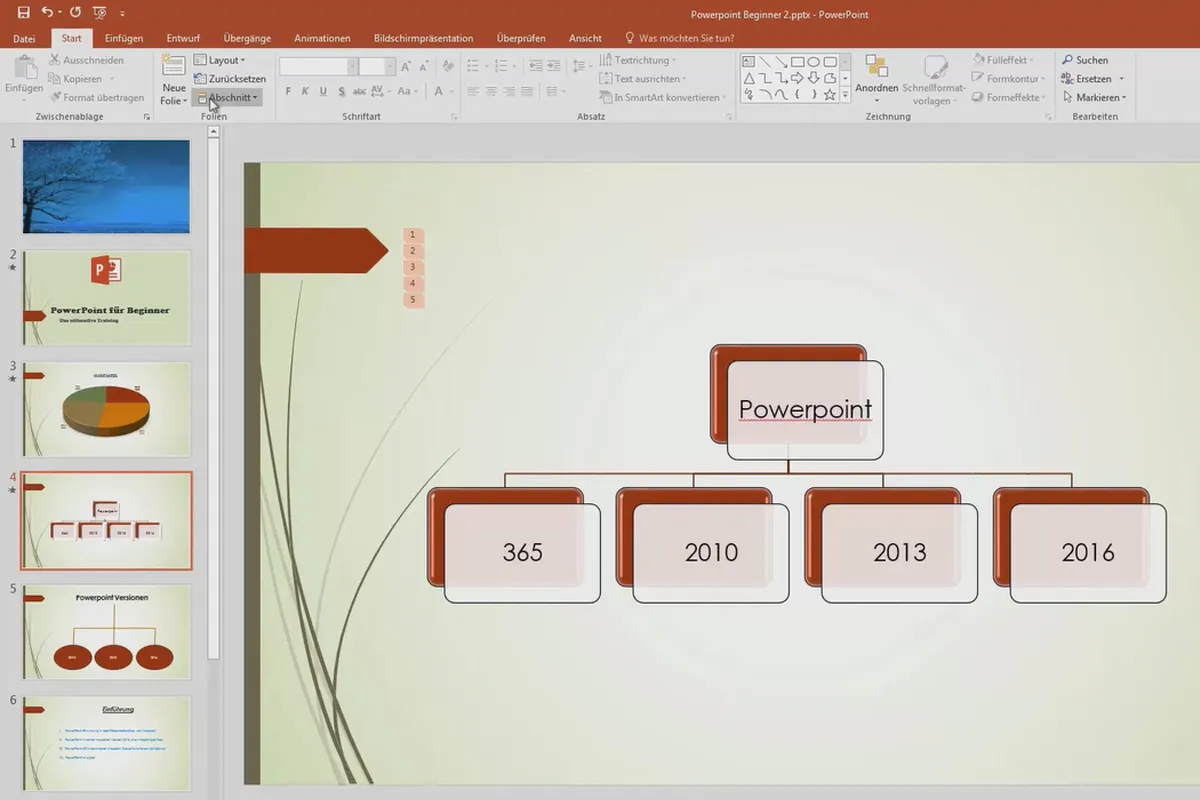1200x800 pixels.
Task: Toggle underline (U) formatting
Action: pyautogui.click(x=322, y=91)
